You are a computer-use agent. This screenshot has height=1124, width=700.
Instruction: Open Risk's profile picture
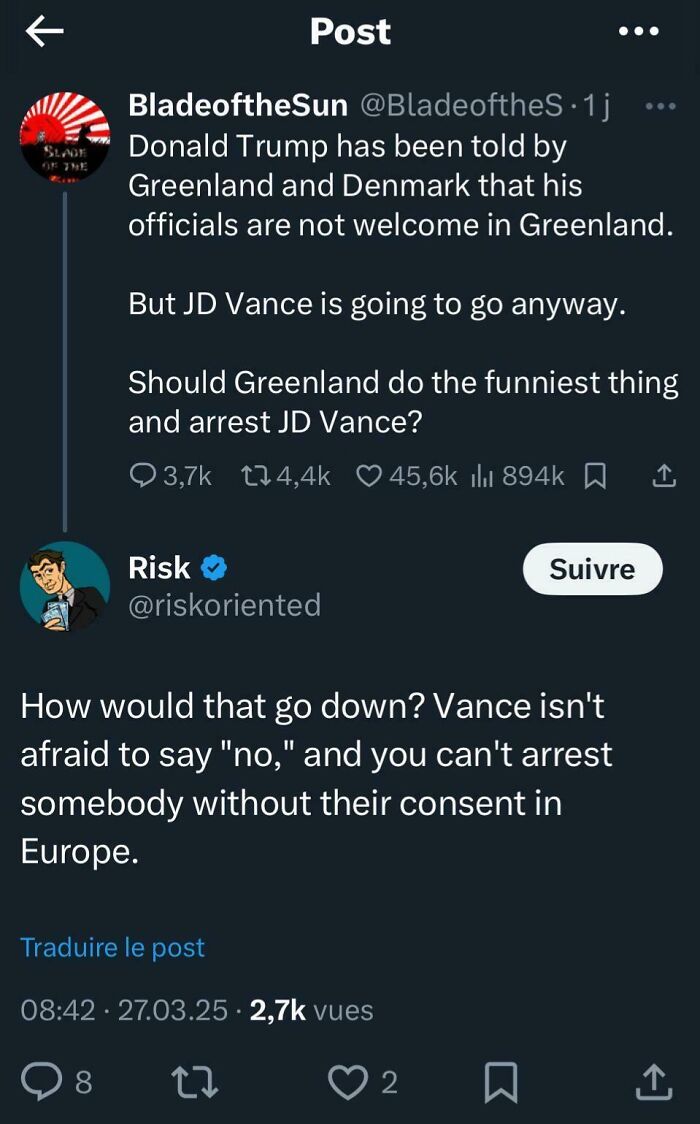64,583
